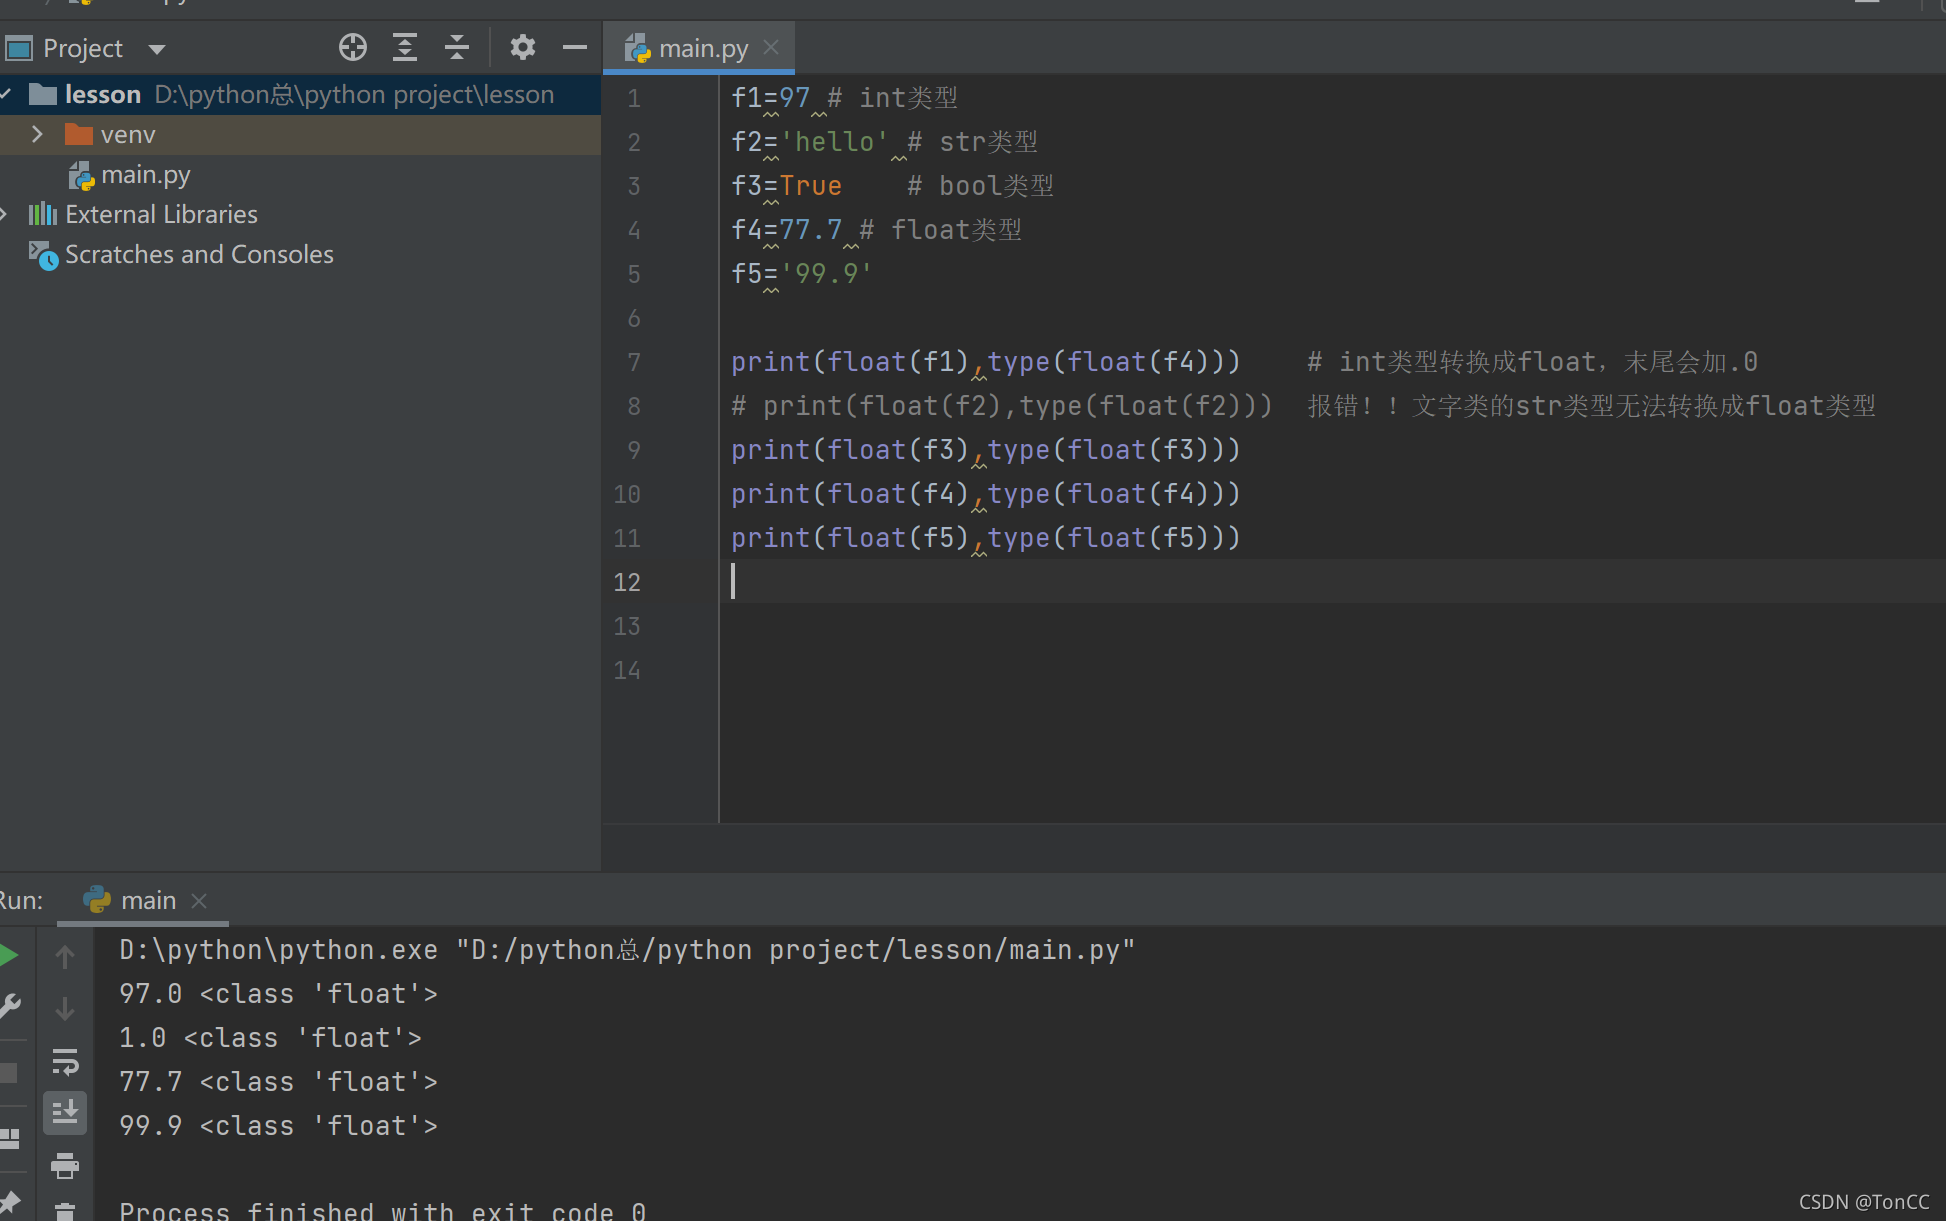Click the Select Opened File locate icon

pos(352,47)
